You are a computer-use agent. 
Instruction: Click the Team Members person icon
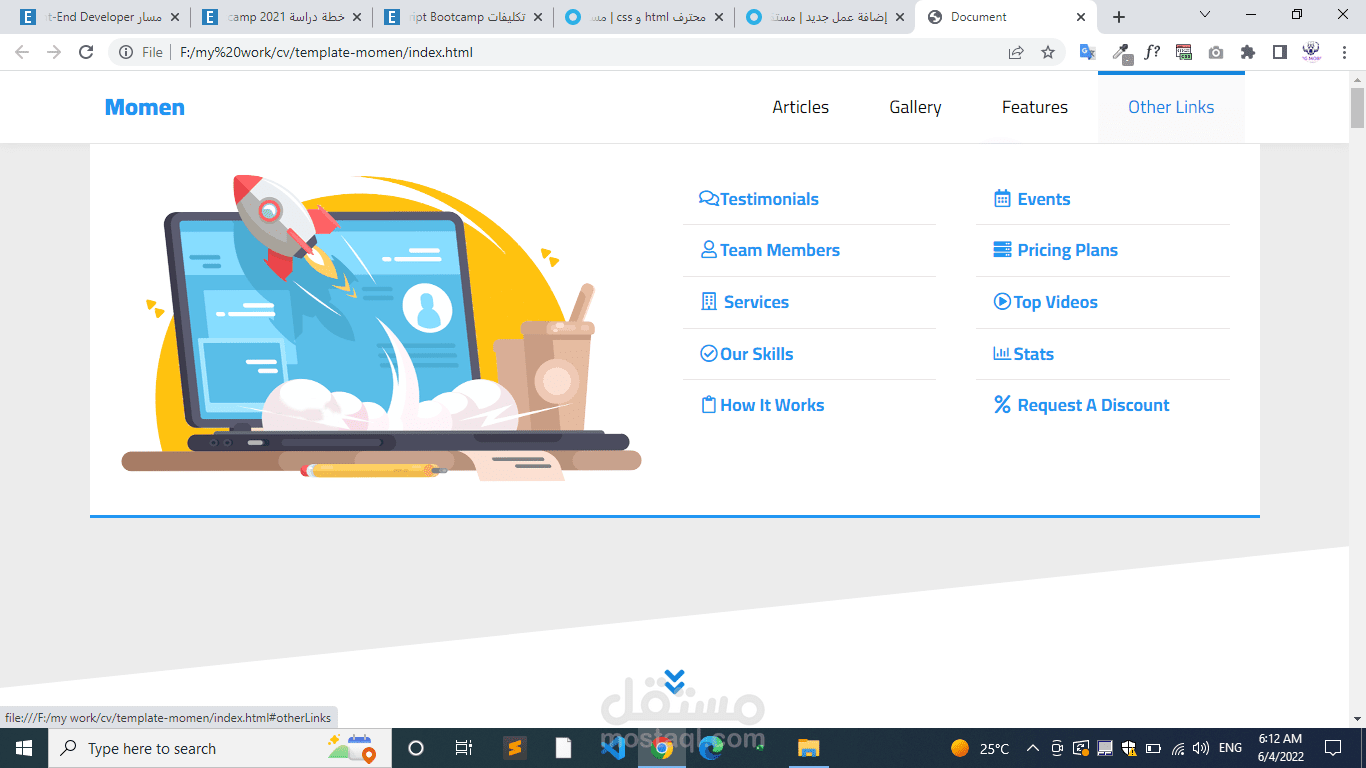(708, 249)
